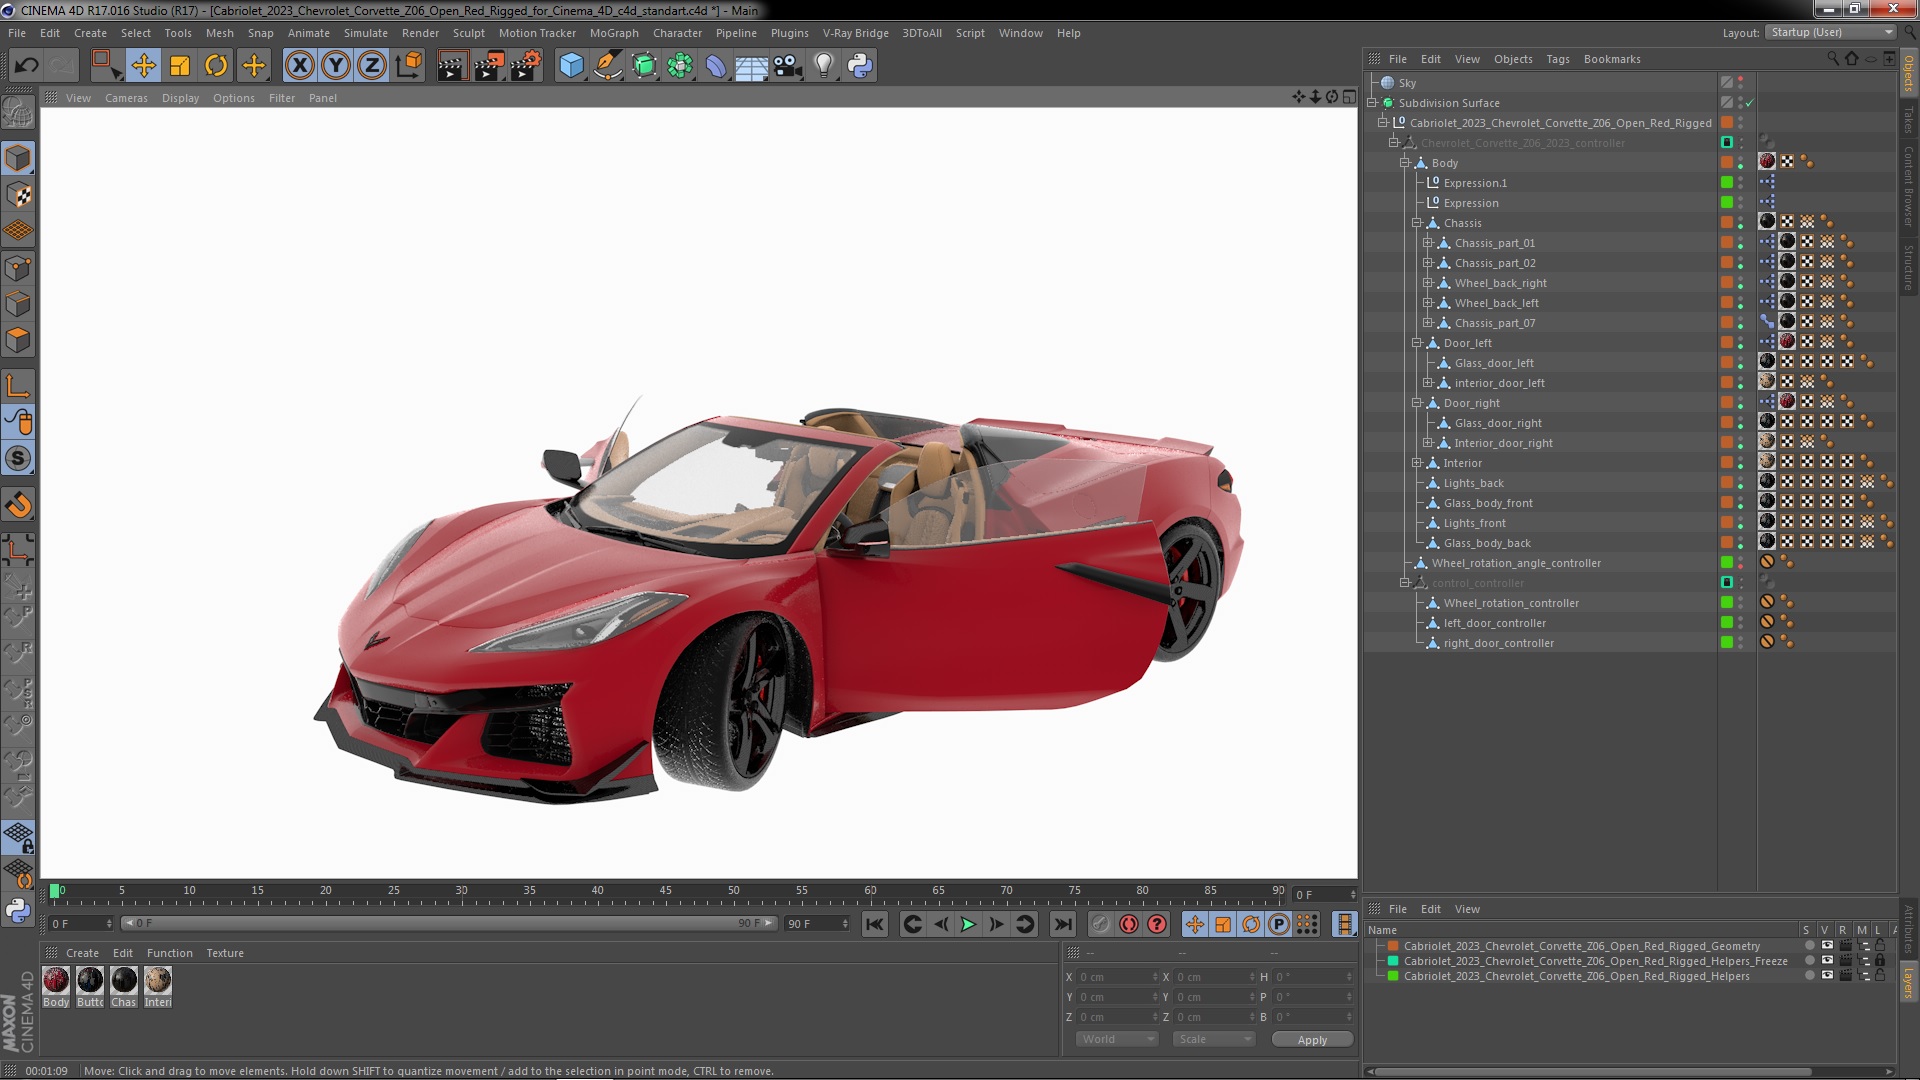Open Edit Render Settings icon
The height and width of the screenshot is (1080, 1920).
point(526,66)
